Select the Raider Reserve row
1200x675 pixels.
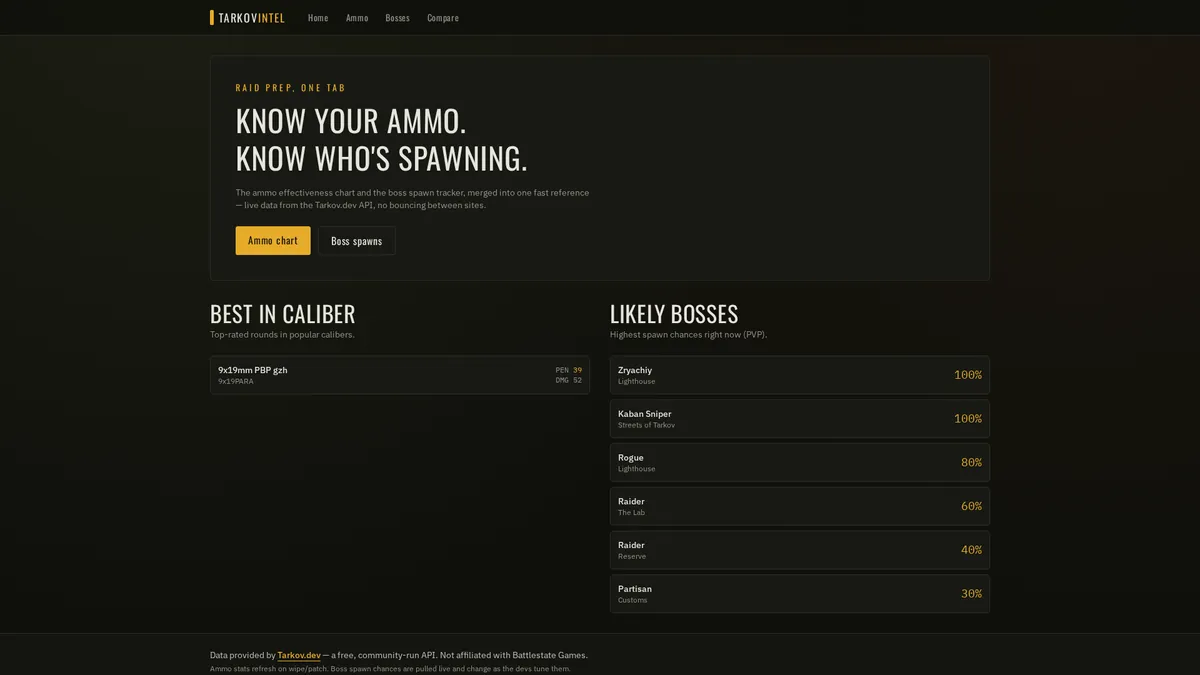800,550
